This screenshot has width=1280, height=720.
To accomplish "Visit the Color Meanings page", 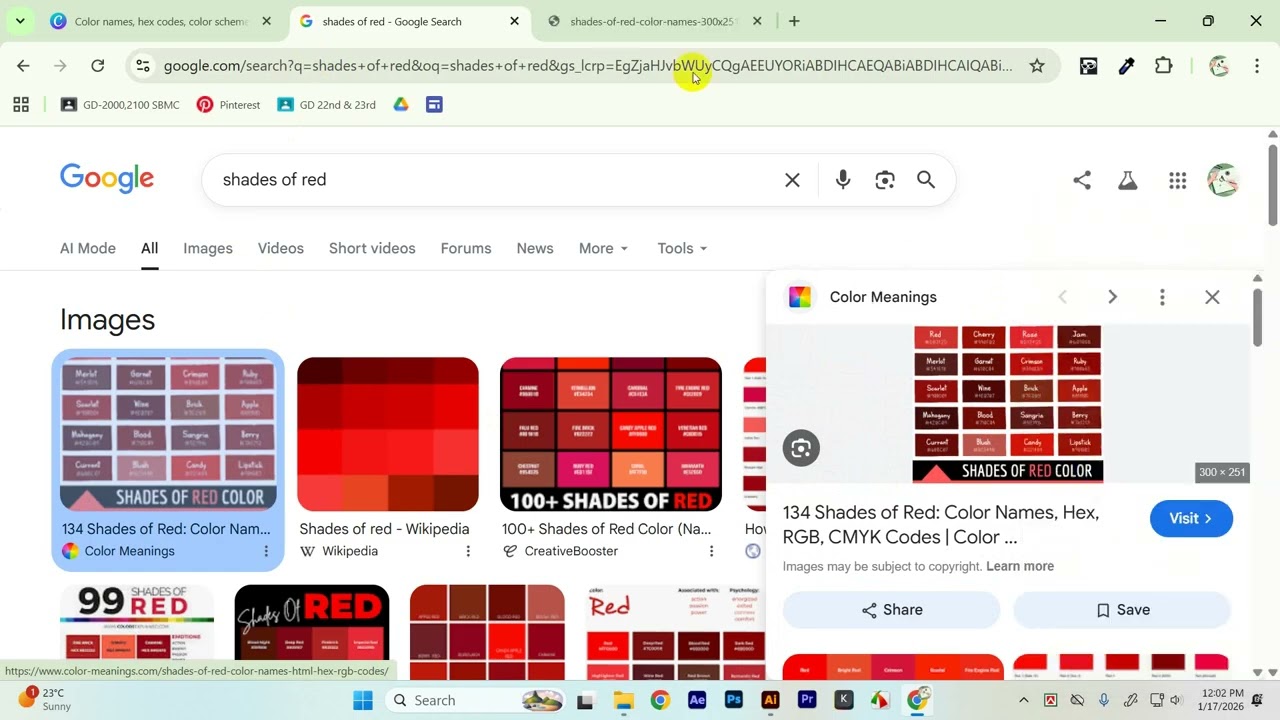I will pos(1191,518).
